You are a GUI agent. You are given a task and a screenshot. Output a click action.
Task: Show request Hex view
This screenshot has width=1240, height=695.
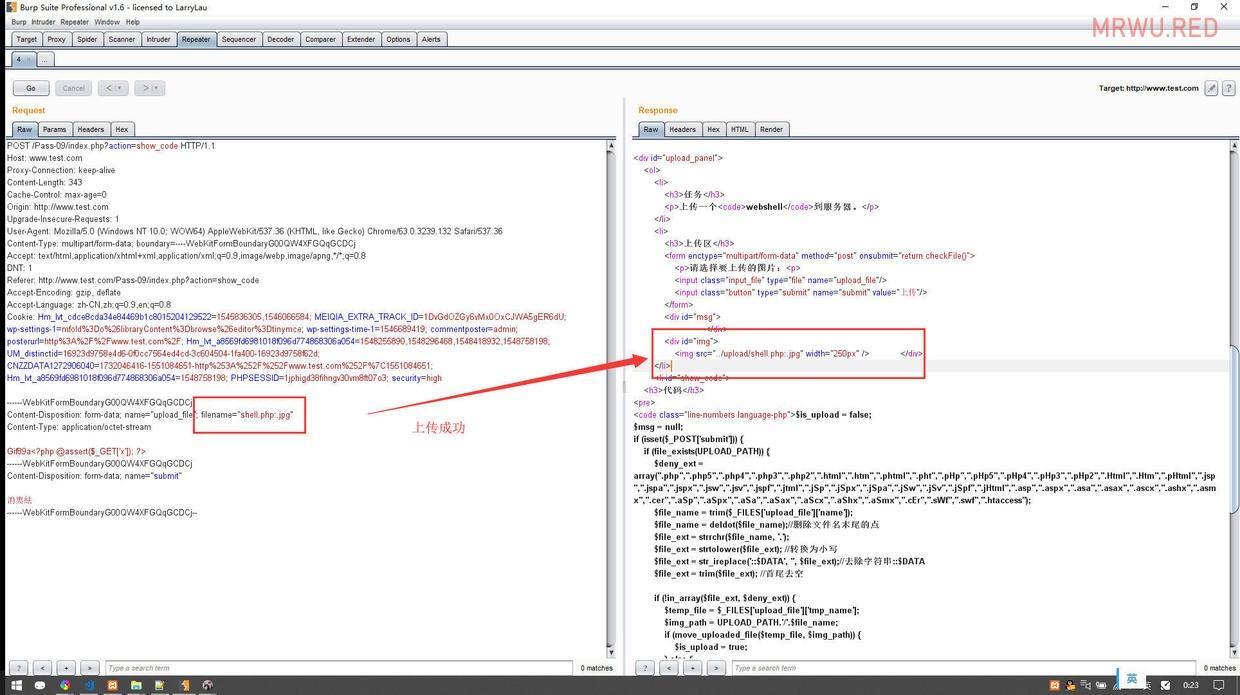tap(121, 129)
